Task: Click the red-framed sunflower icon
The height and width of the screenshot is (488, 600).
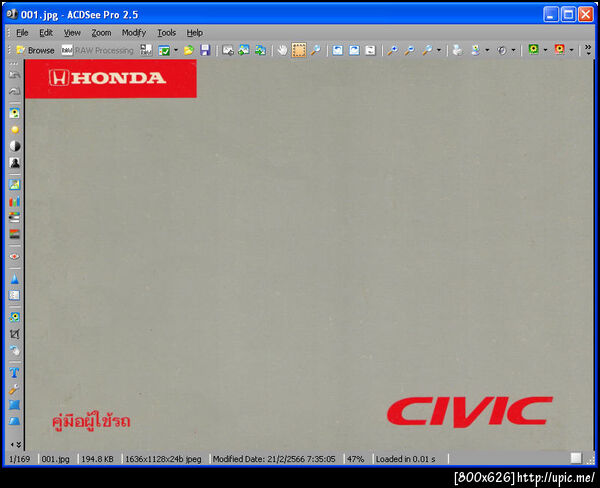Action: pyautogui.click(x=559, y=49)
